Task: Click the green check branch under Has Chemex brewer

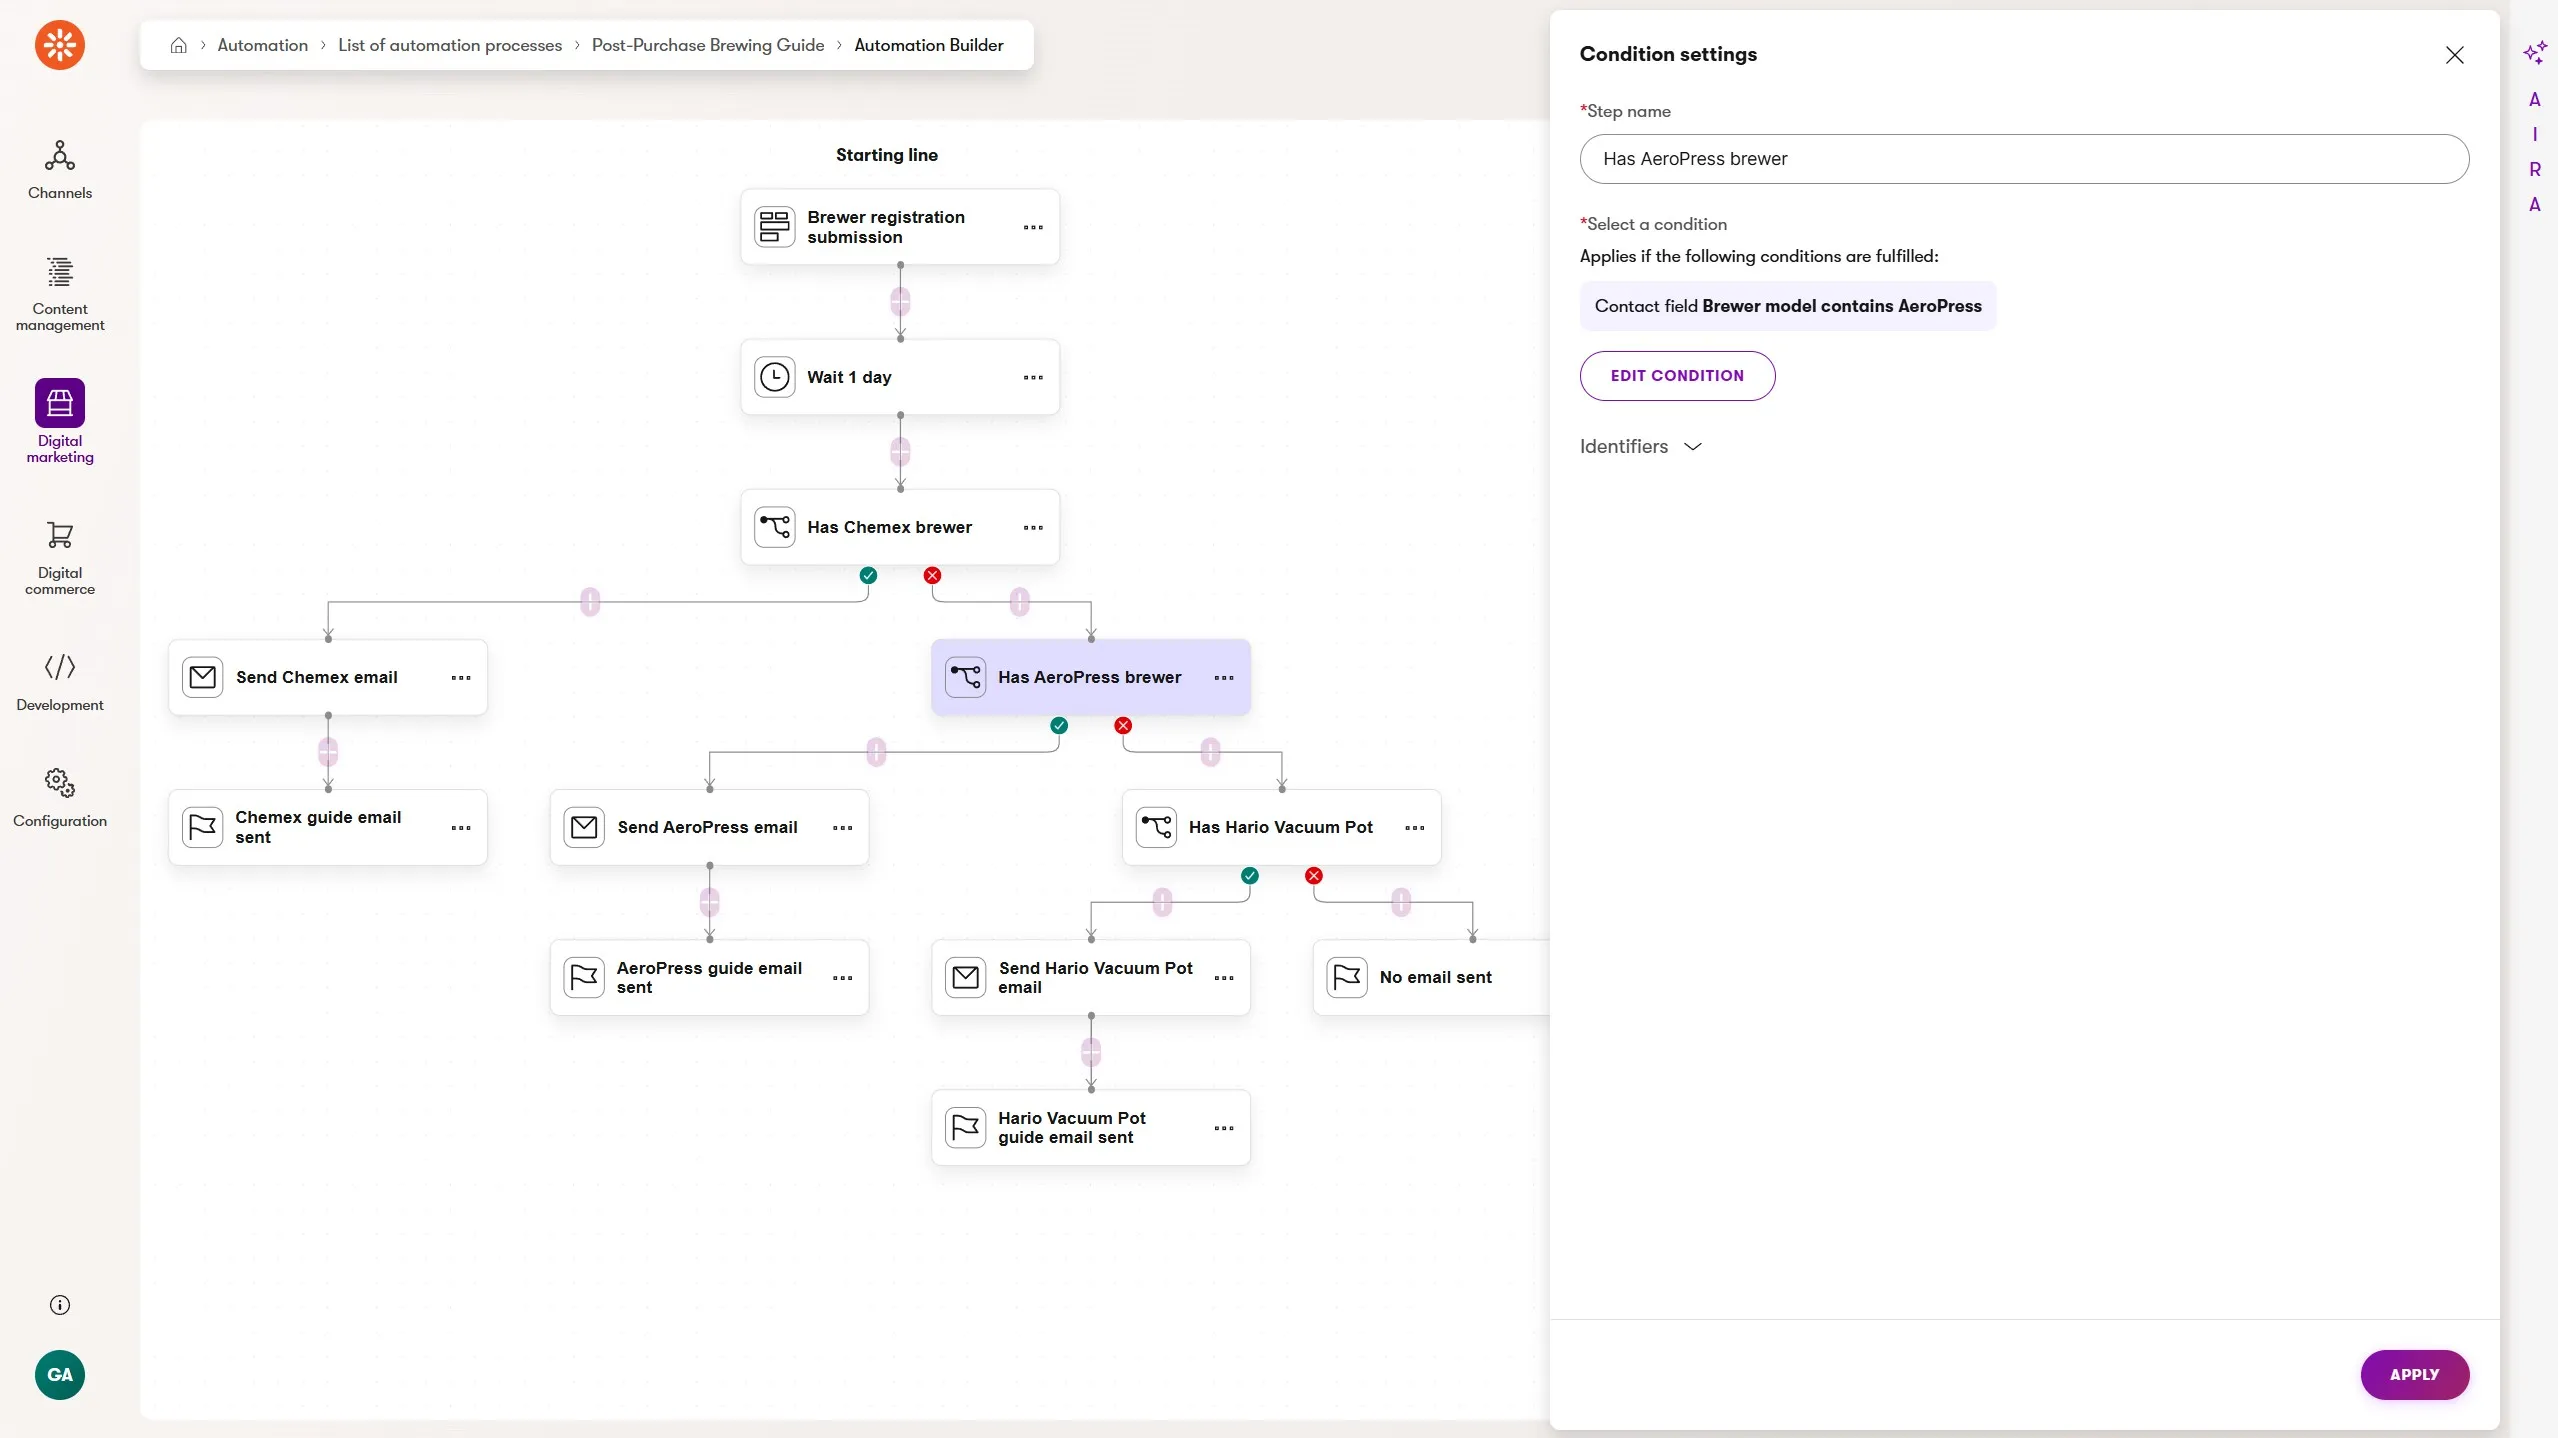Action: click(868, 575)
